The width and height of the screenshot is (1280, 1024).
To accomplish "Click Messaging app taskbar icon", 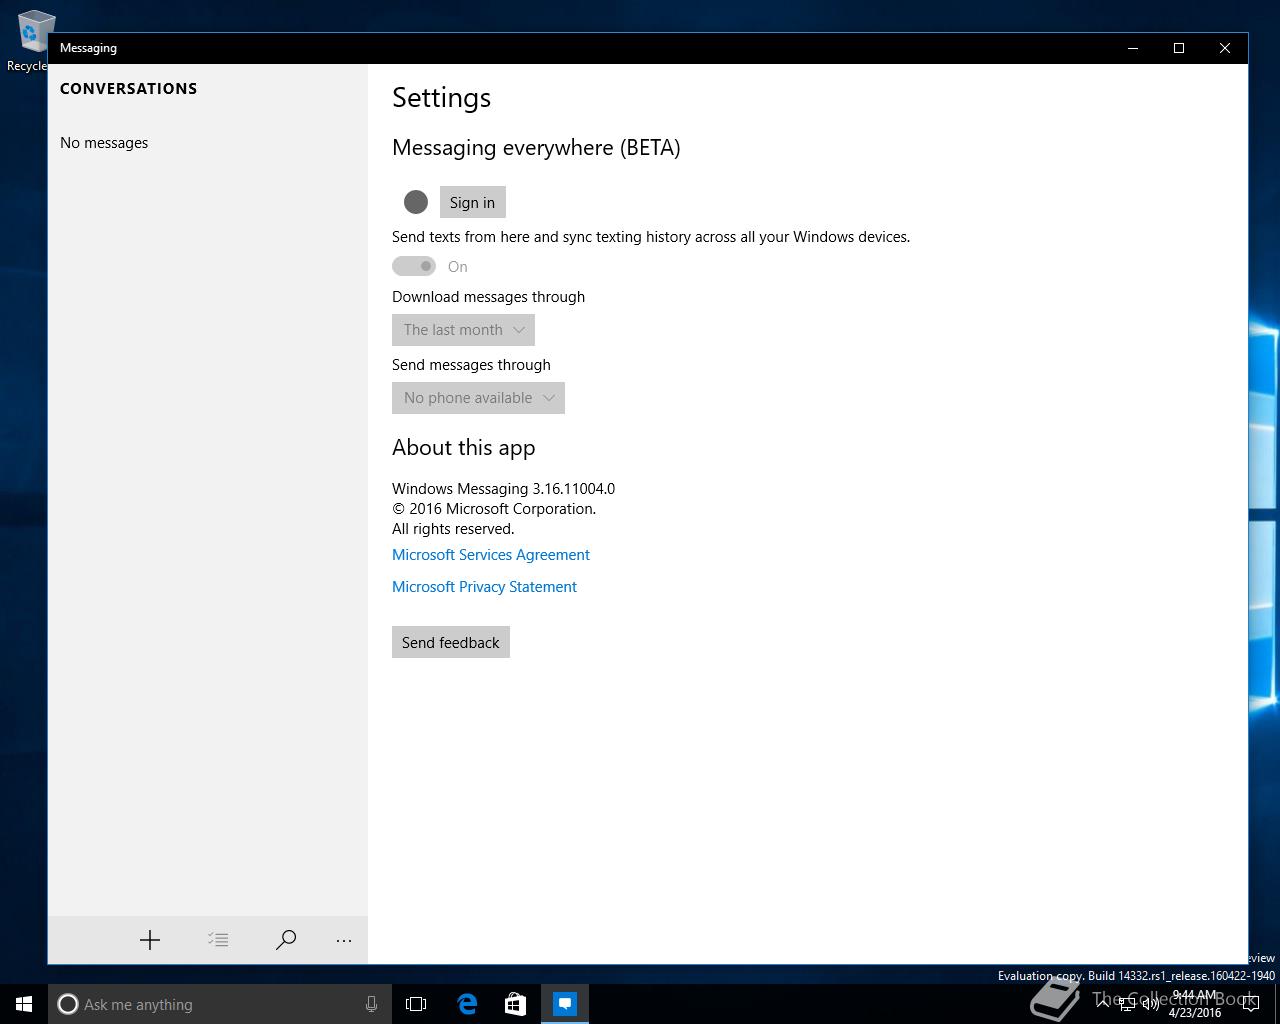I will [565, 1004].
